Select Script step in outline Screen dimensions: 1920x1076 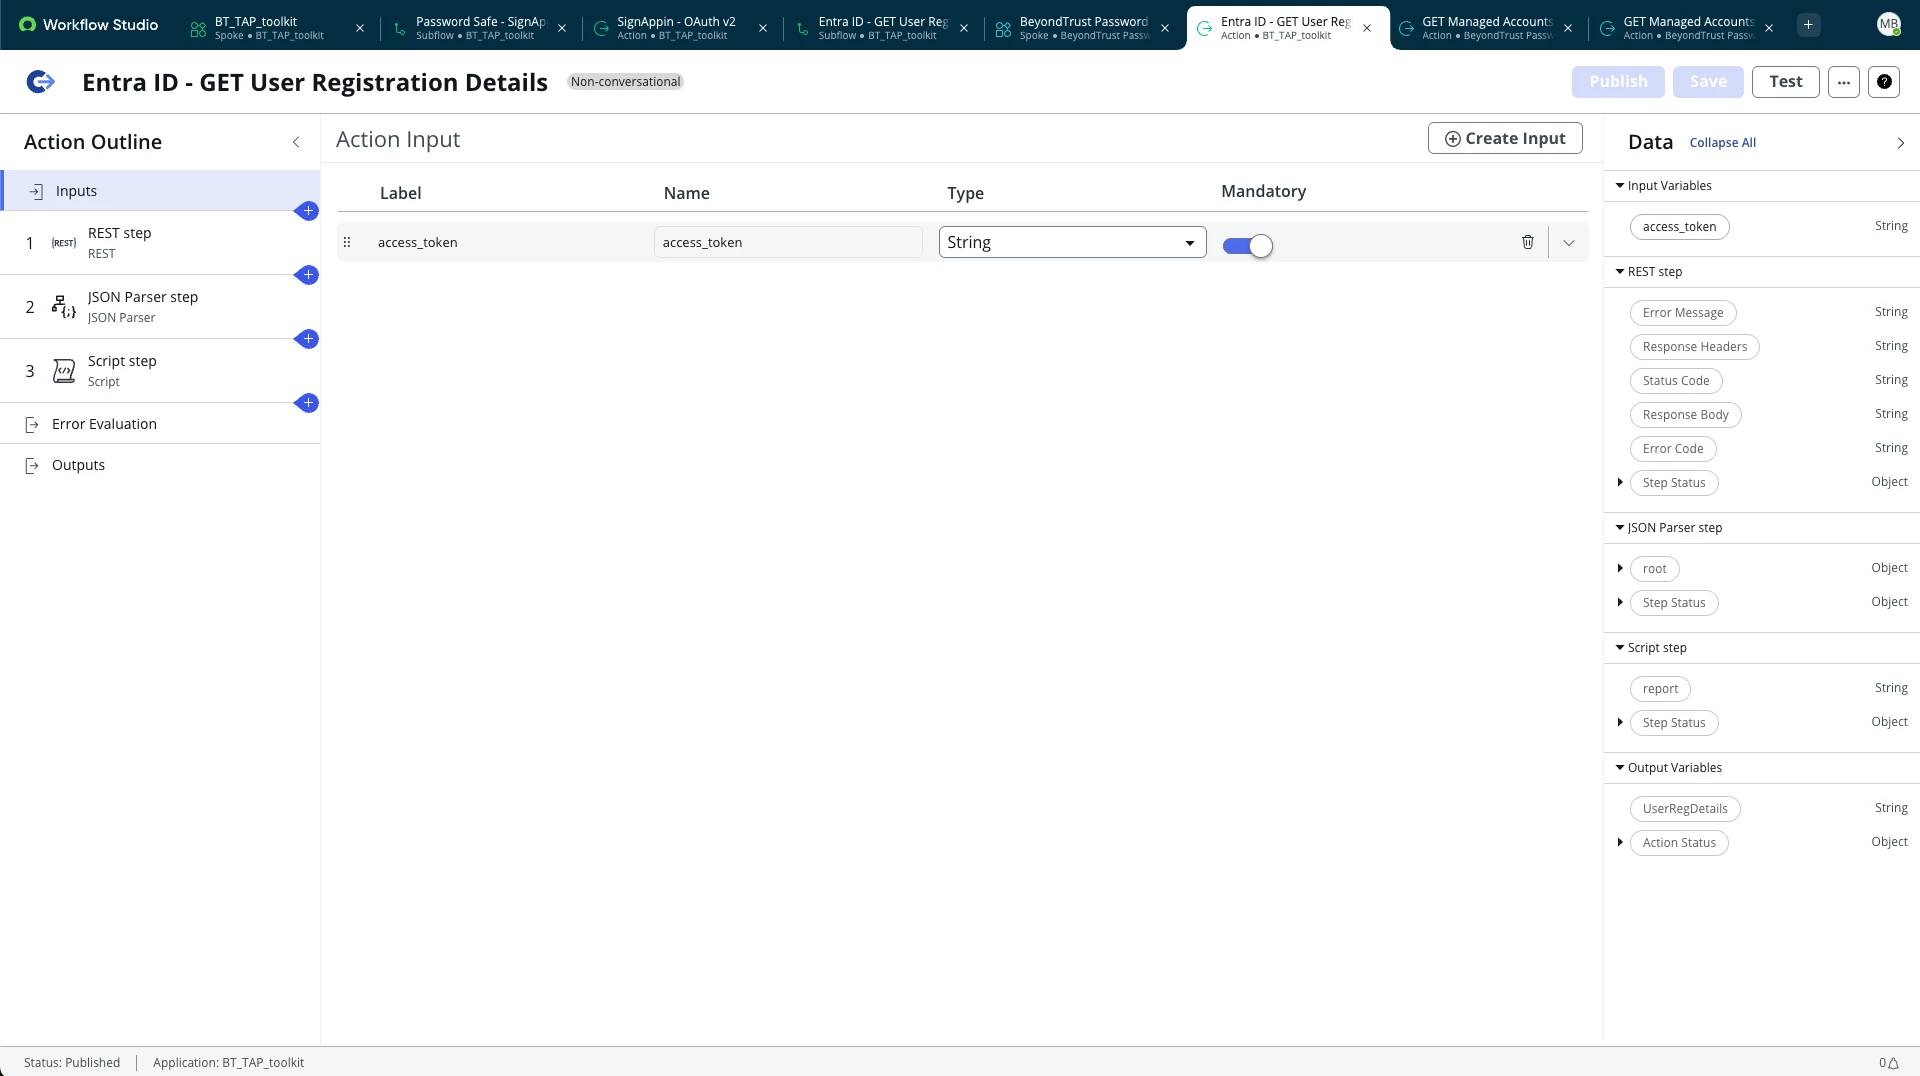pyautogui.click(x=160, y=371)
